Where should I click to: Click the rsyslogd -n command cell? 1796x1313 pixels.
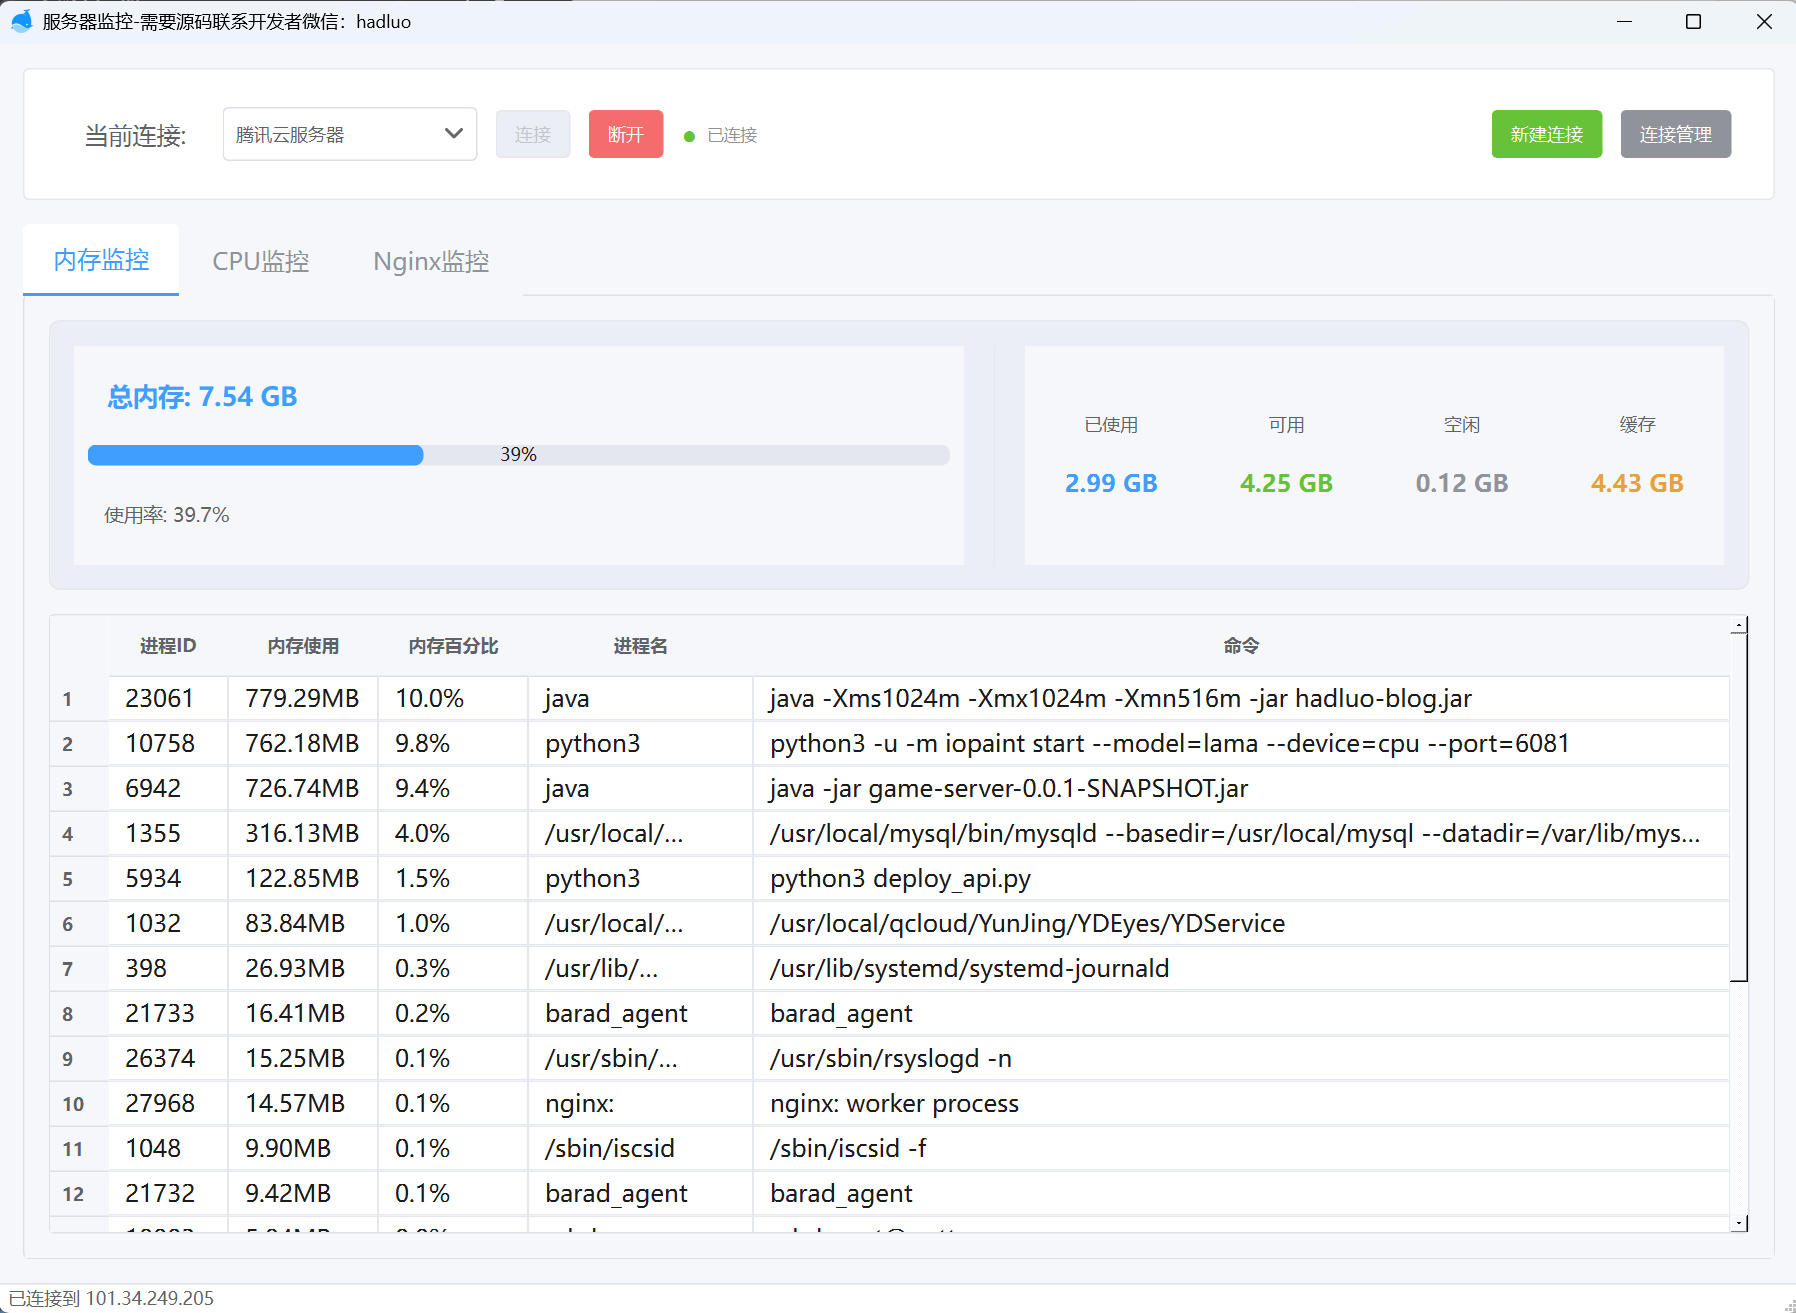[x=1241, y=1058]
